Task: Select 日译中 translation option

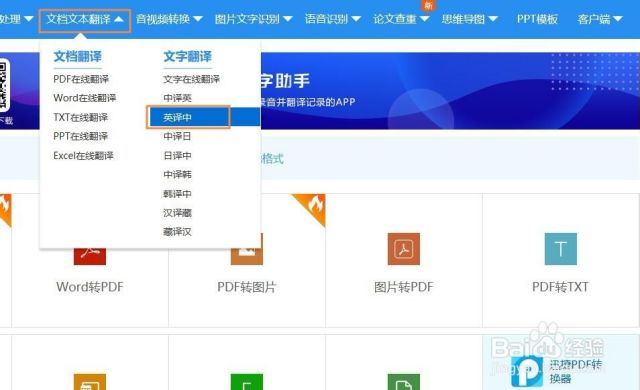Action: [177, 155]
